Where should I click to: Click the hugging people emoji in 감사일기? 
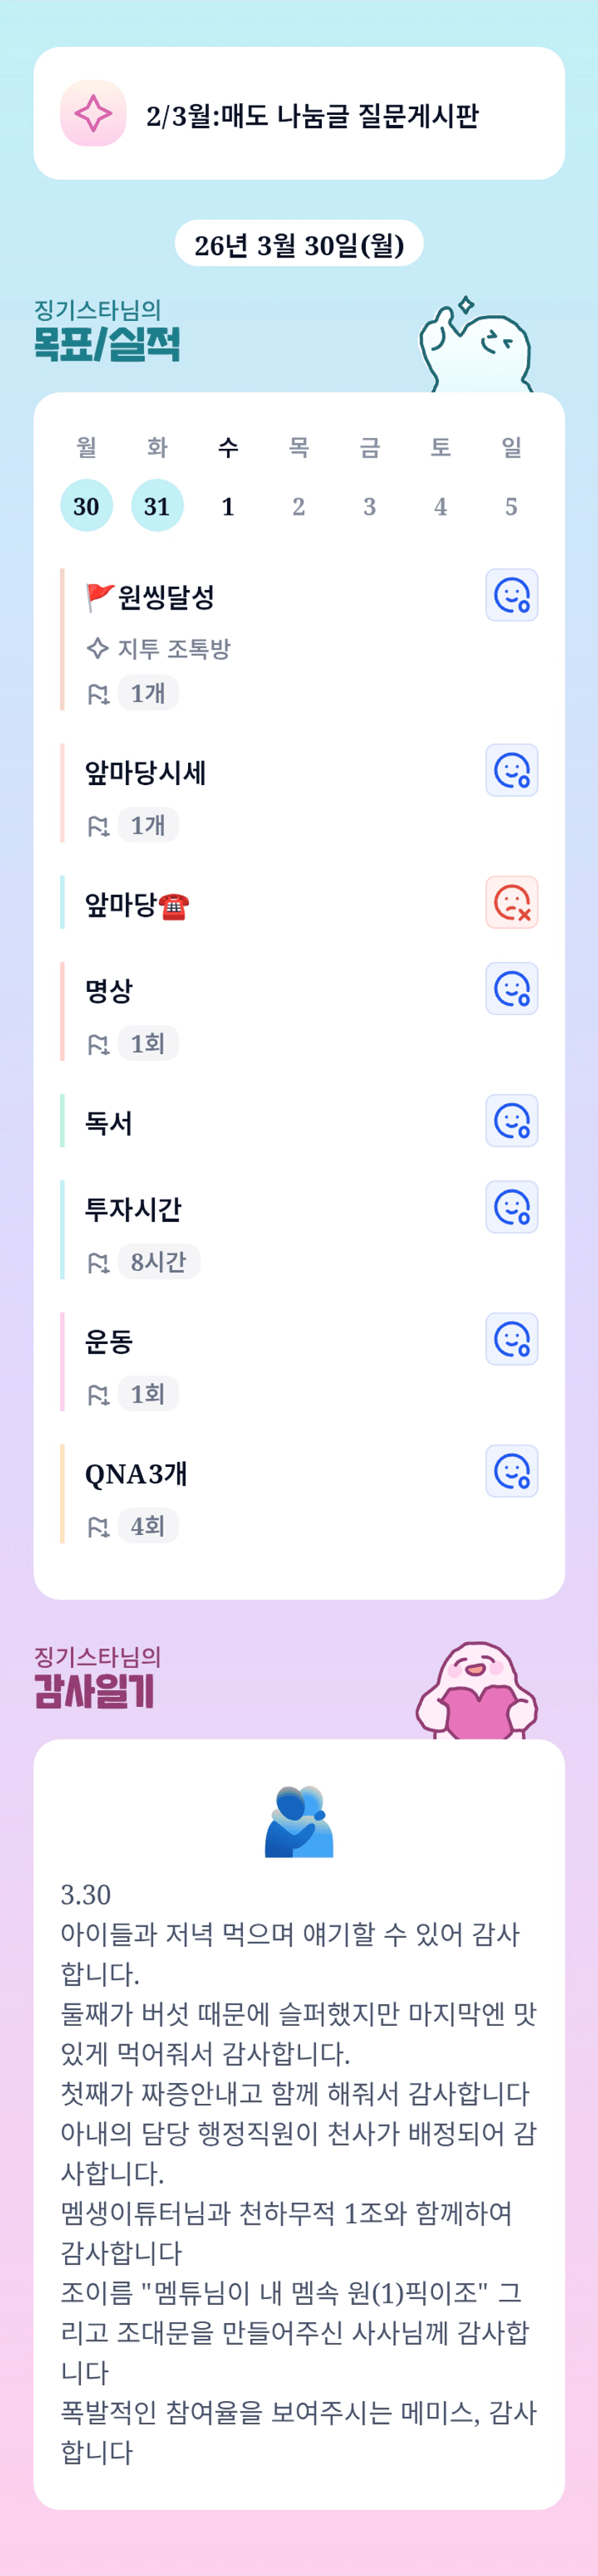[299, 1821]
